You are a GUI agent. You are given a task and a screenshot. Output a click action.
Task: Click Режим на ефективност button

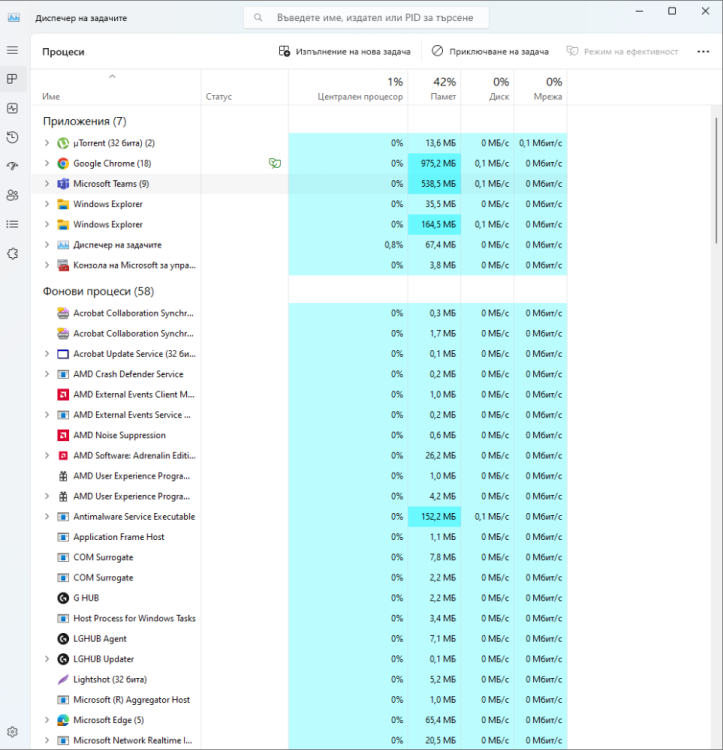pos(622,52)
